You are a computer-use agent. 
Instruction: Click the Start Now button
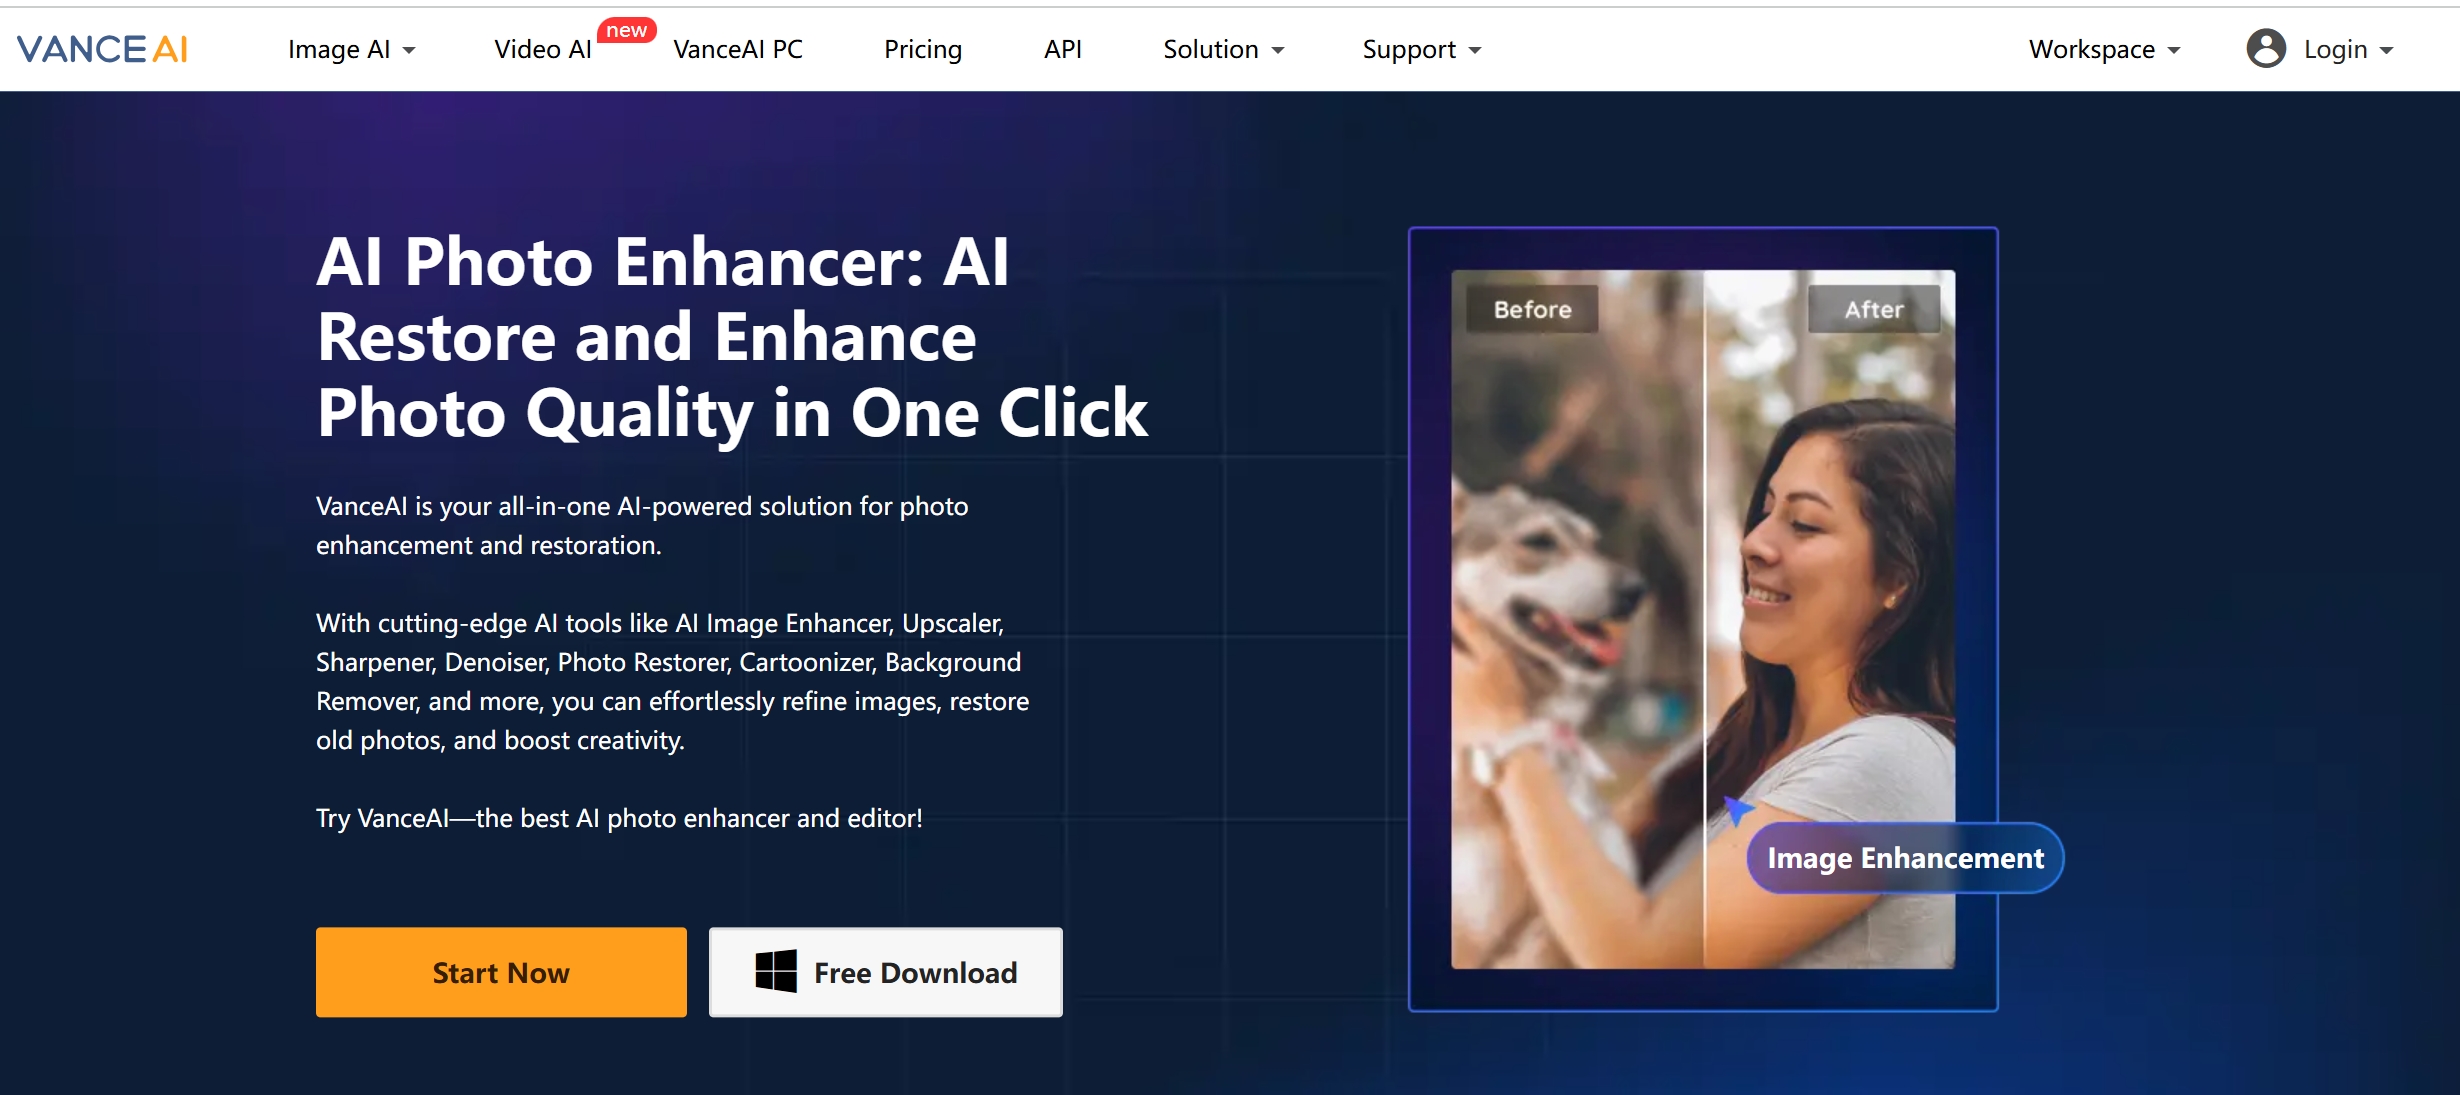[x=501, y=972]
